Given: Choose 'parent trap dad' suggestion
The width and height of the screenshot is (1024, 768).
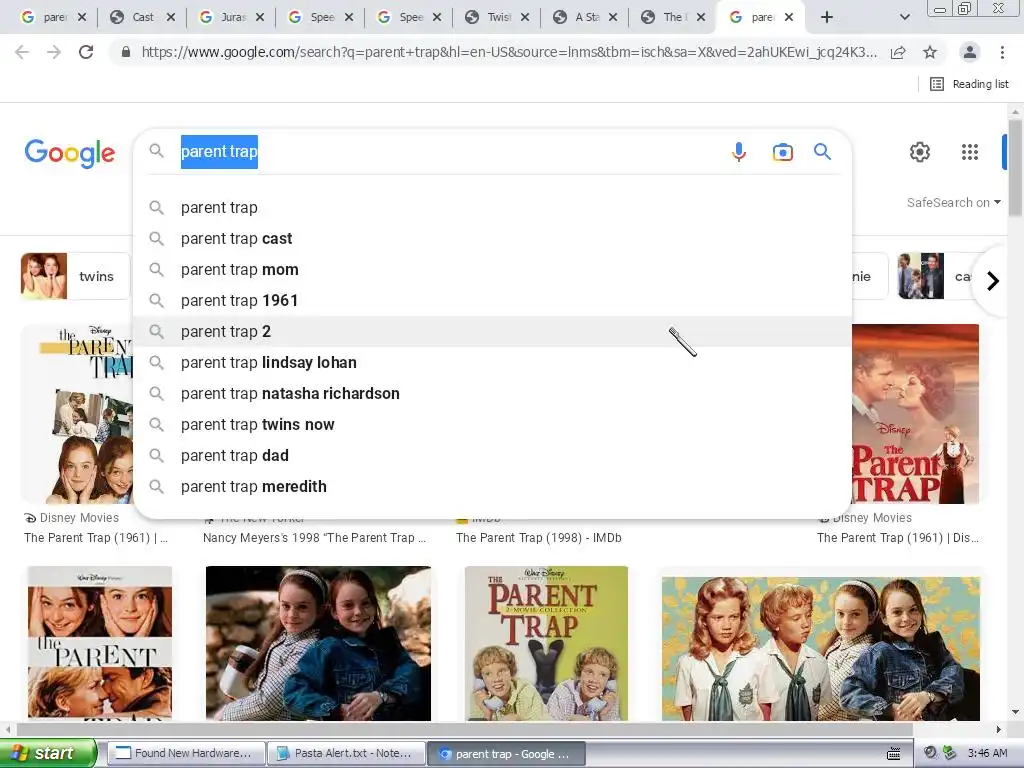Looking at the screenshot, I should (x=492, y=456).
